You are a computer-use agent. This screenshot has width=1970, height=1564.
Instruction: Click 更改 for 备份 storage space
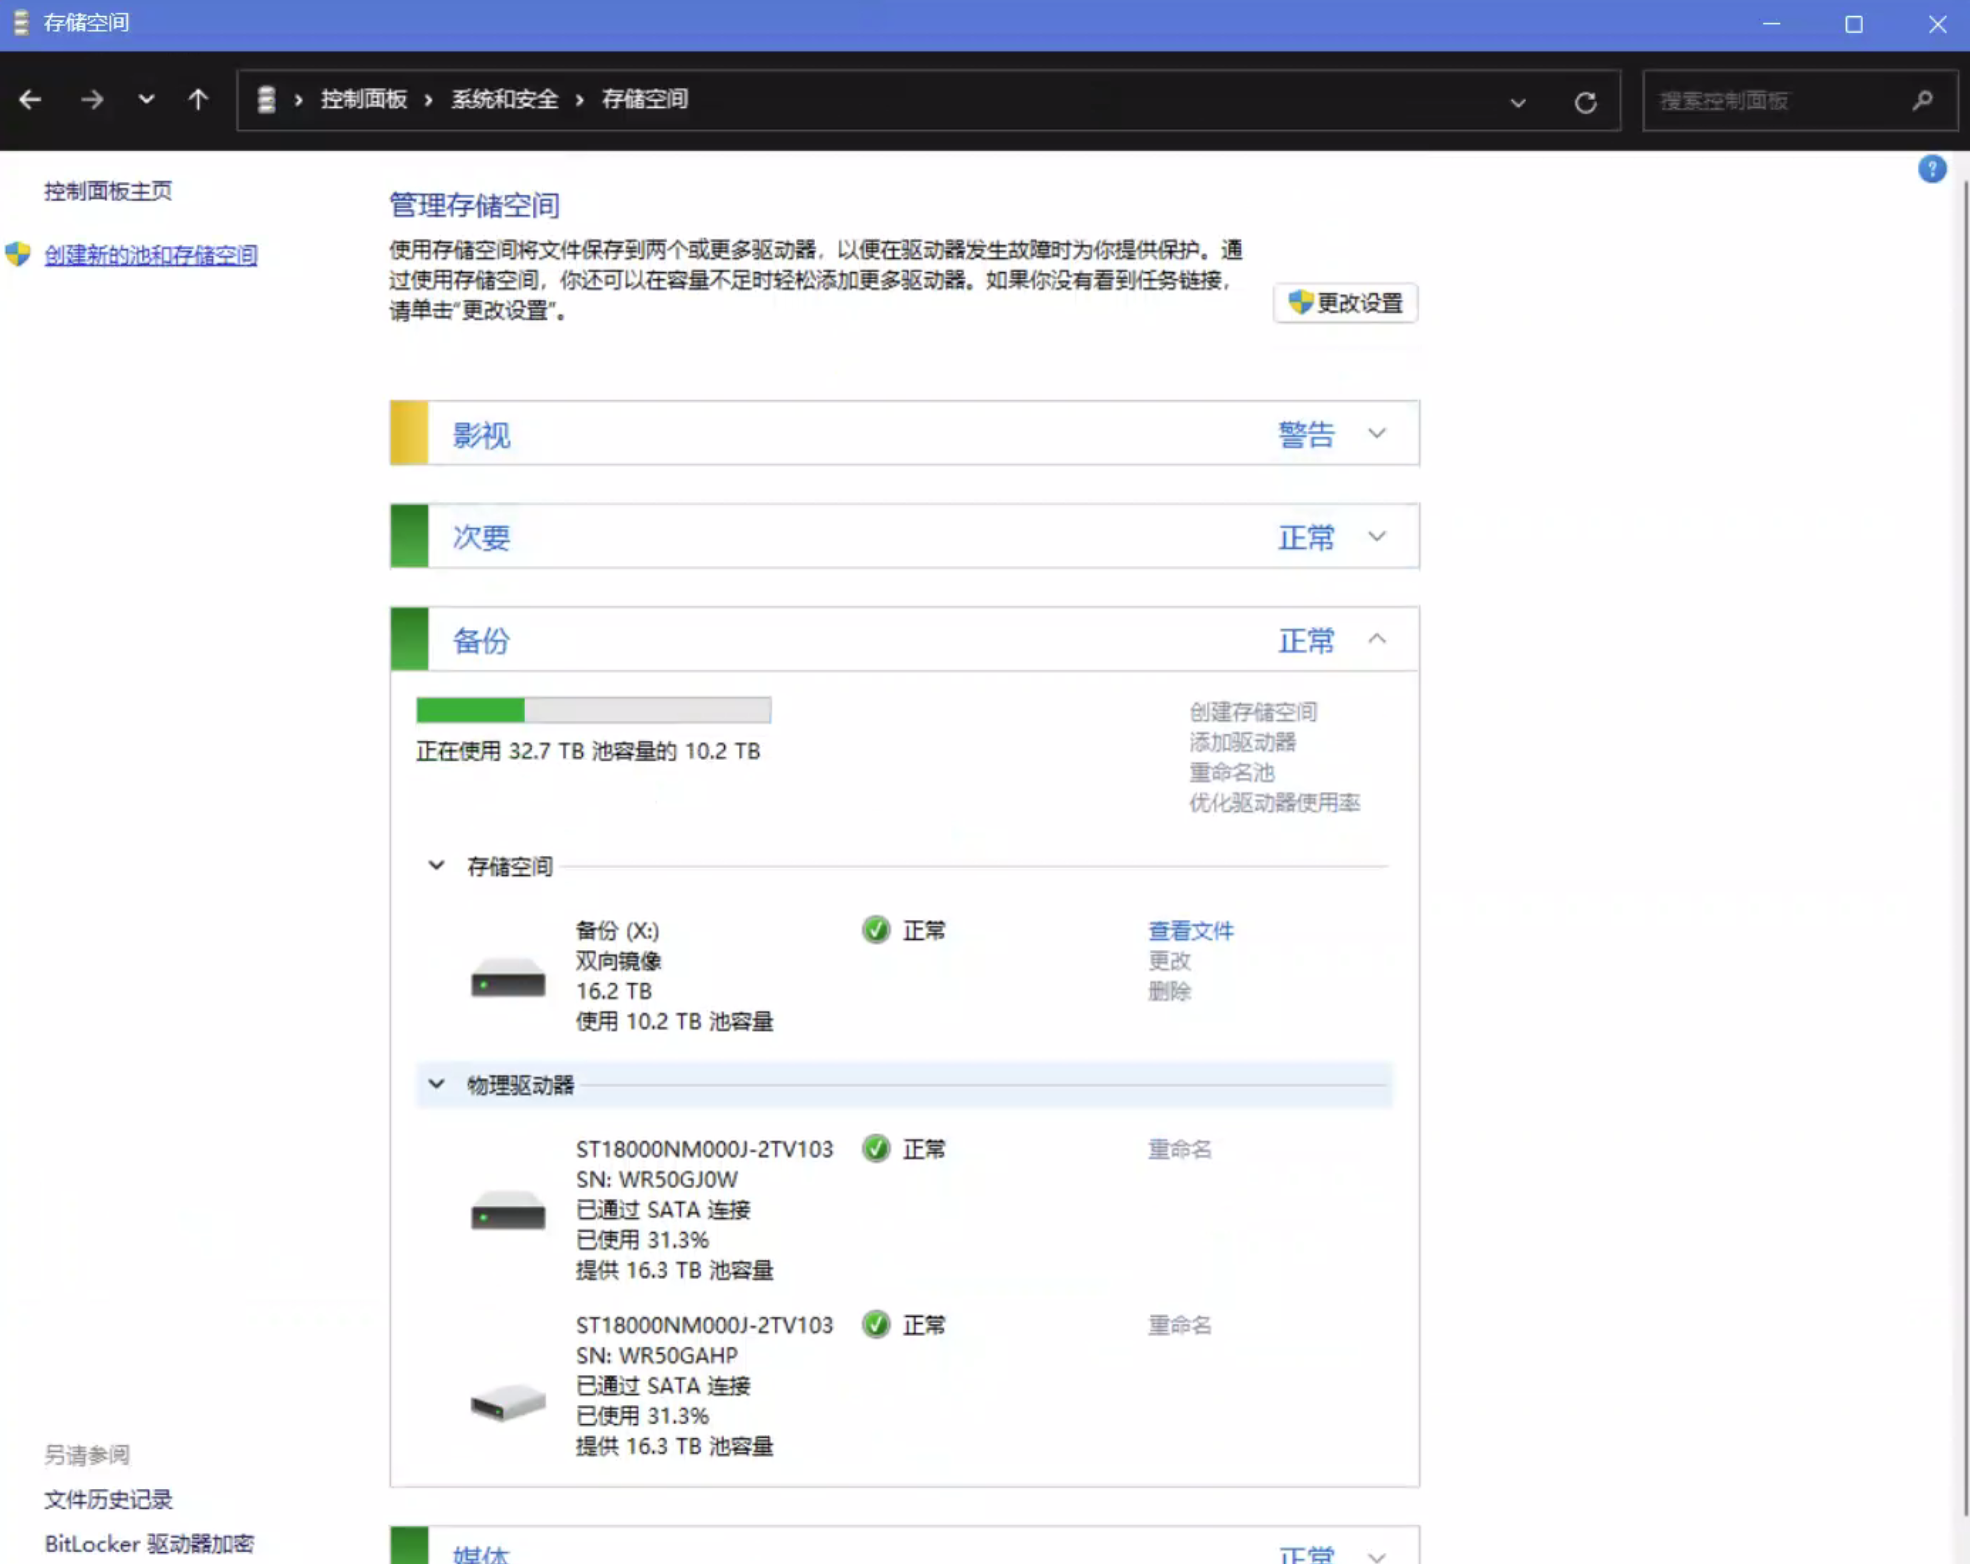[x=1169, y=961]
